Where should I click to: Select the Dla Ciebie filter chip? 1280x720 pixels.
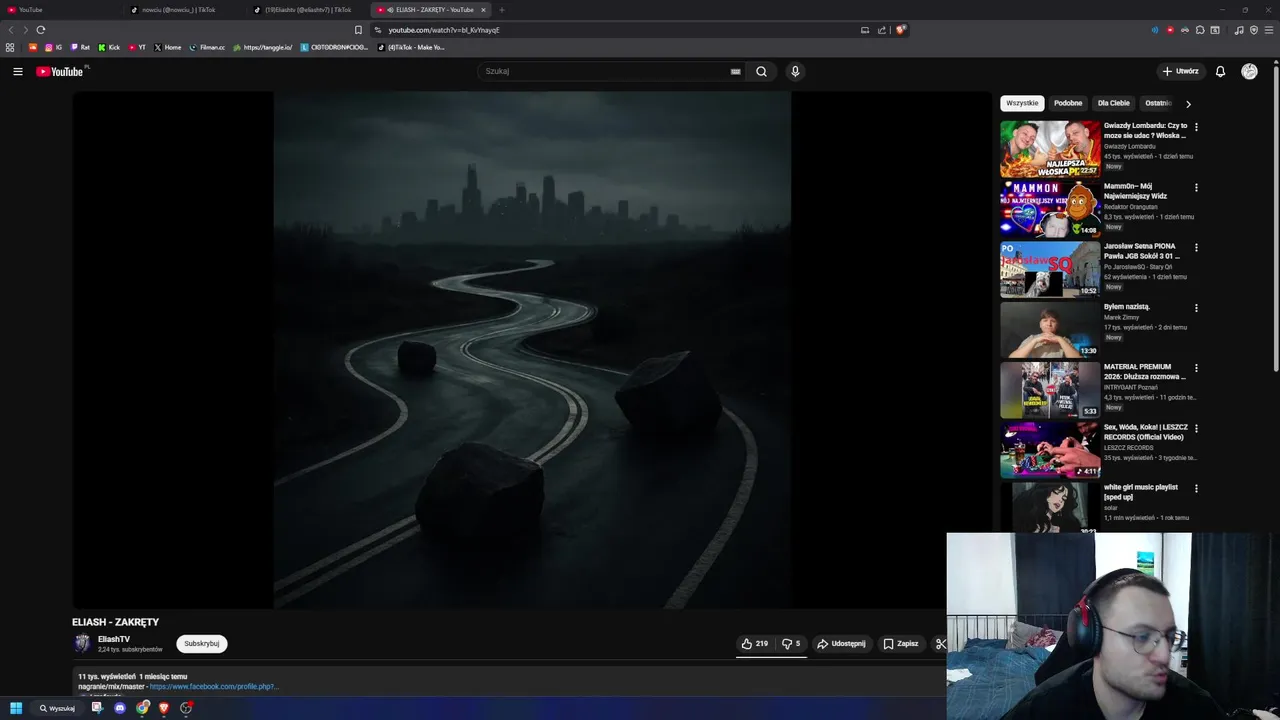point(1113,103)
